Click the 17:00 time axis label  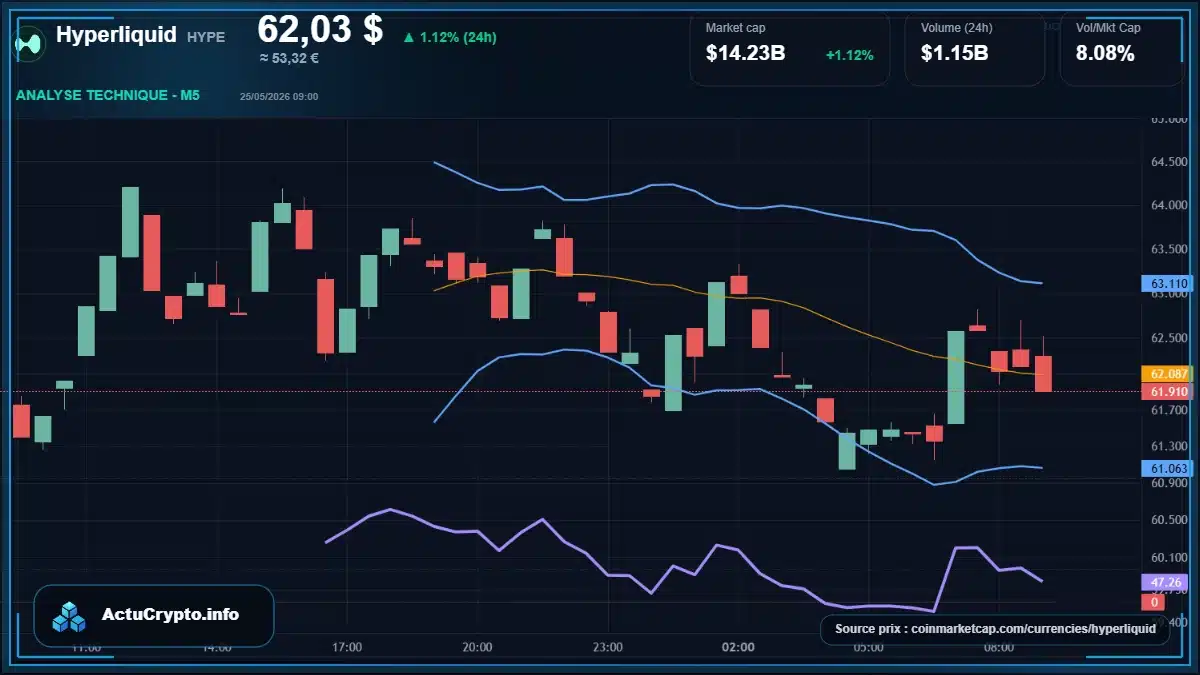[347, 647]
